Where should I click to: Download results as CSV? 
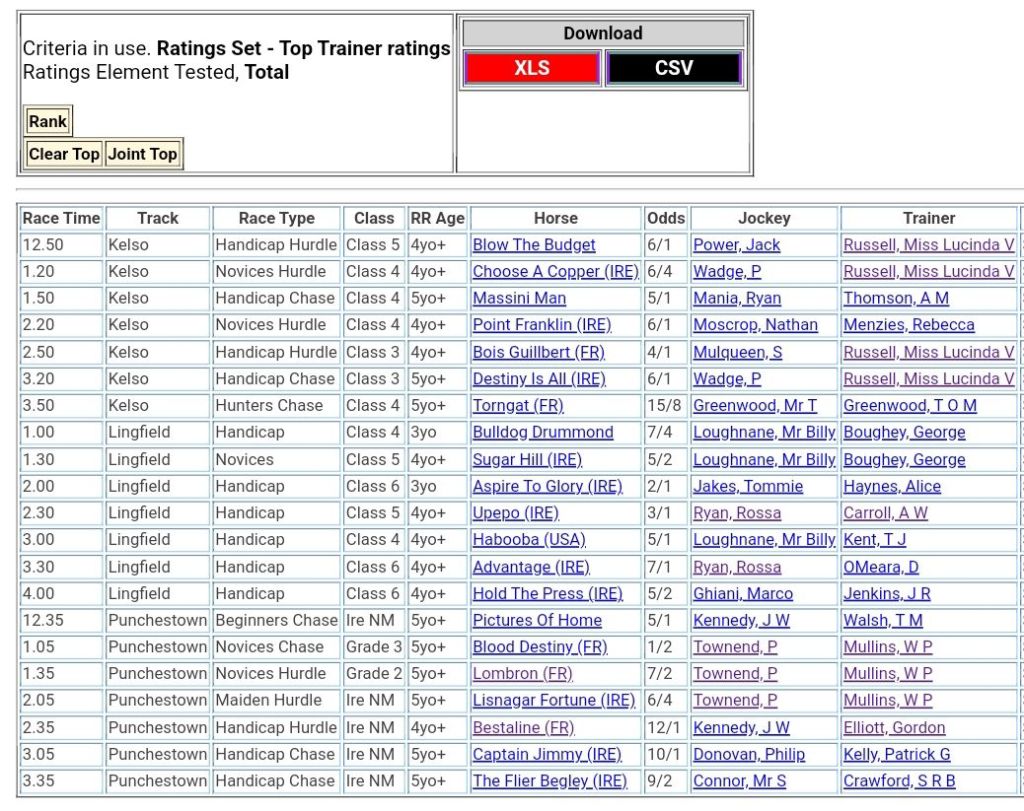[673, 68]
